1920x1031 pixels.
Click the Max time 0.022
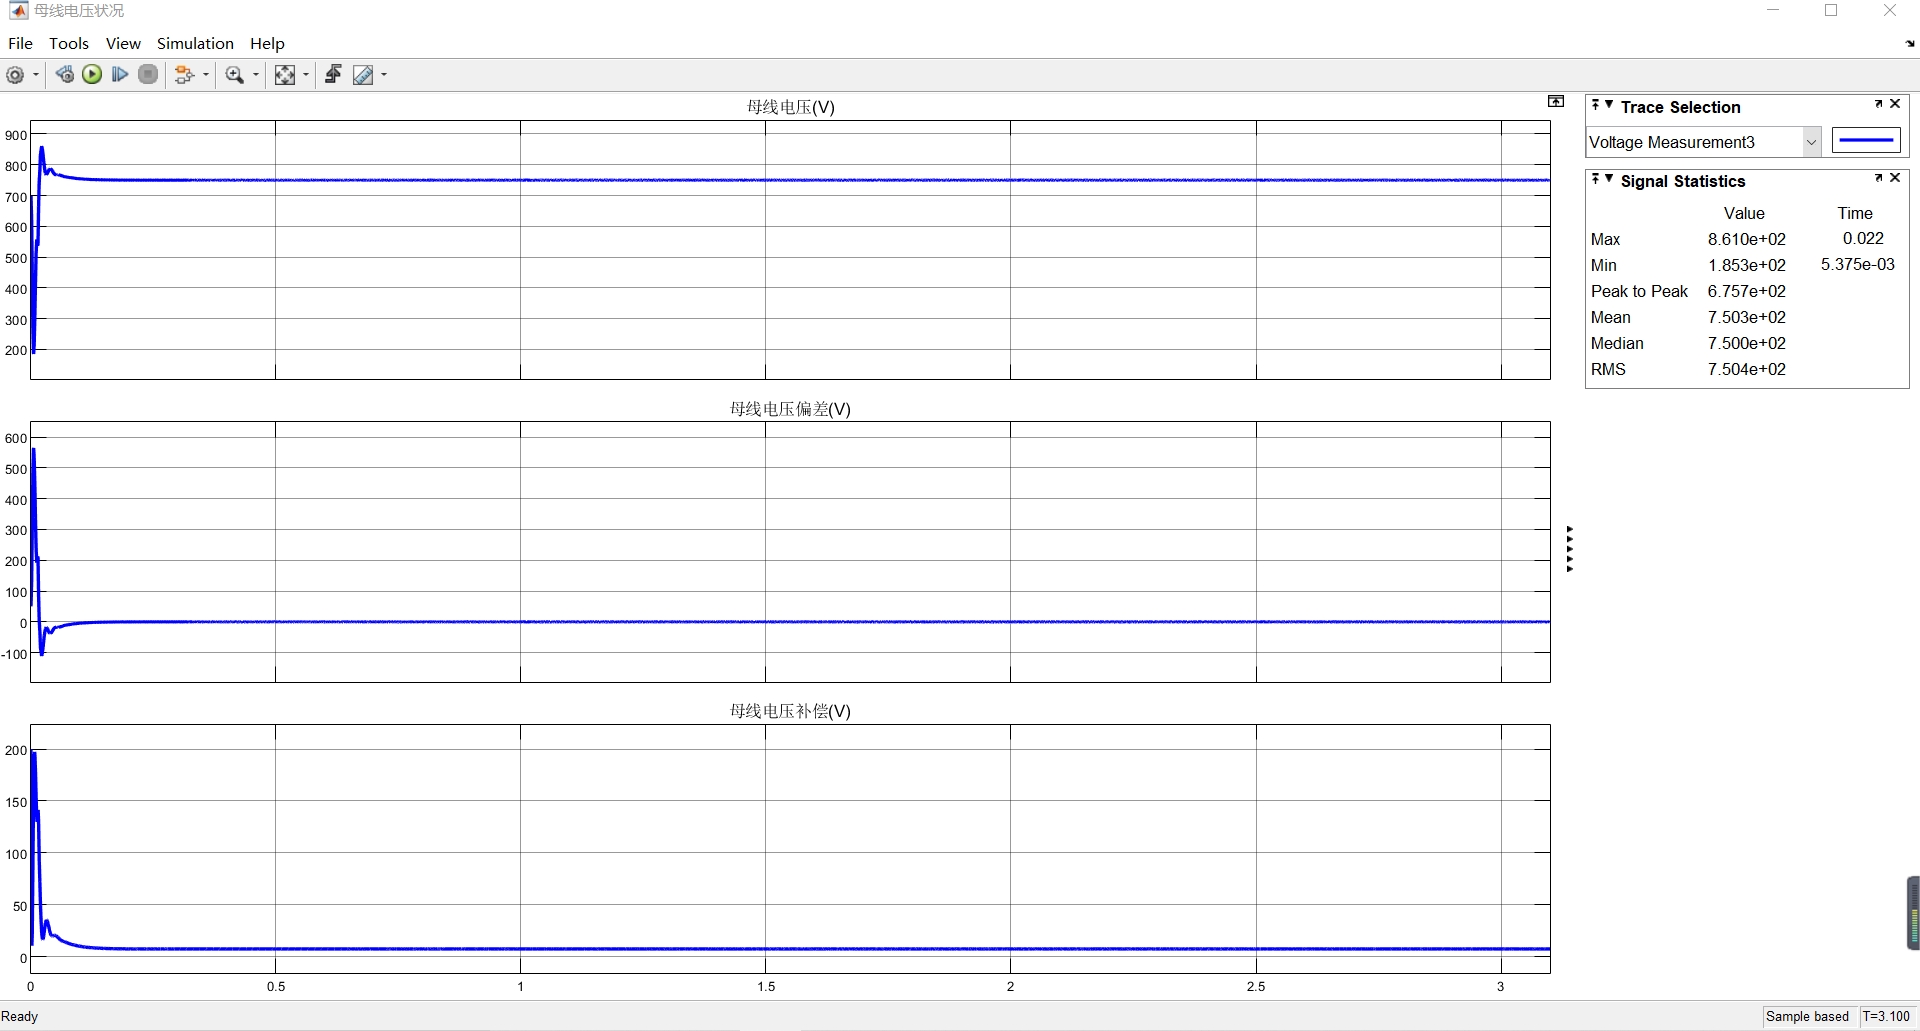click(x=1863, y=238)
